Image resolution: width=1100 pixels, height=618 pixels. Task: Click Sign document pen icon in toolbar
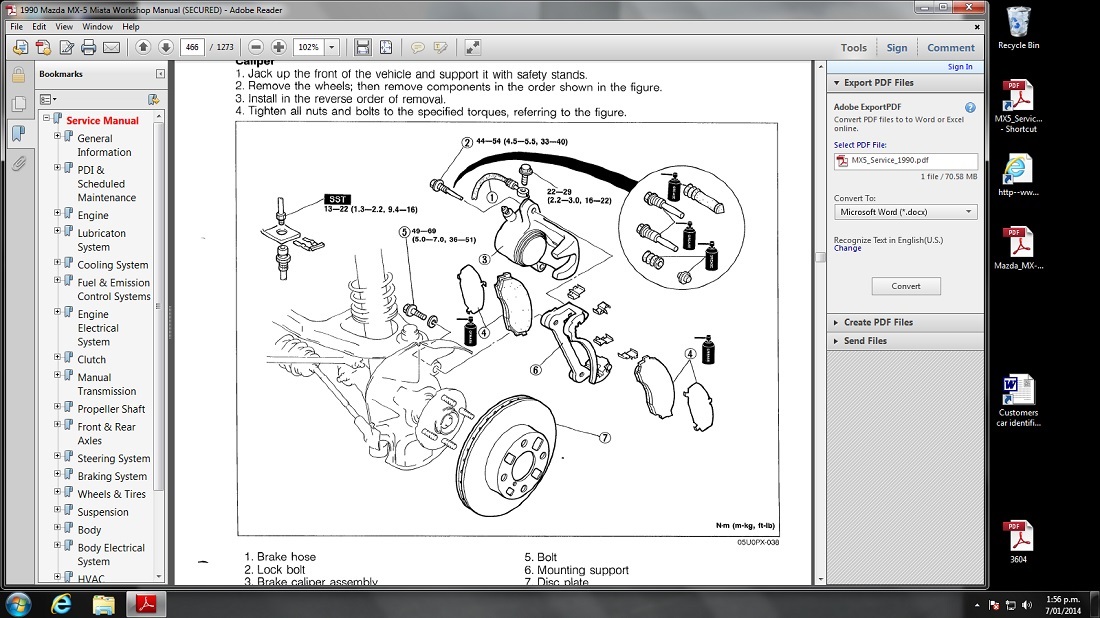[66, 48]
